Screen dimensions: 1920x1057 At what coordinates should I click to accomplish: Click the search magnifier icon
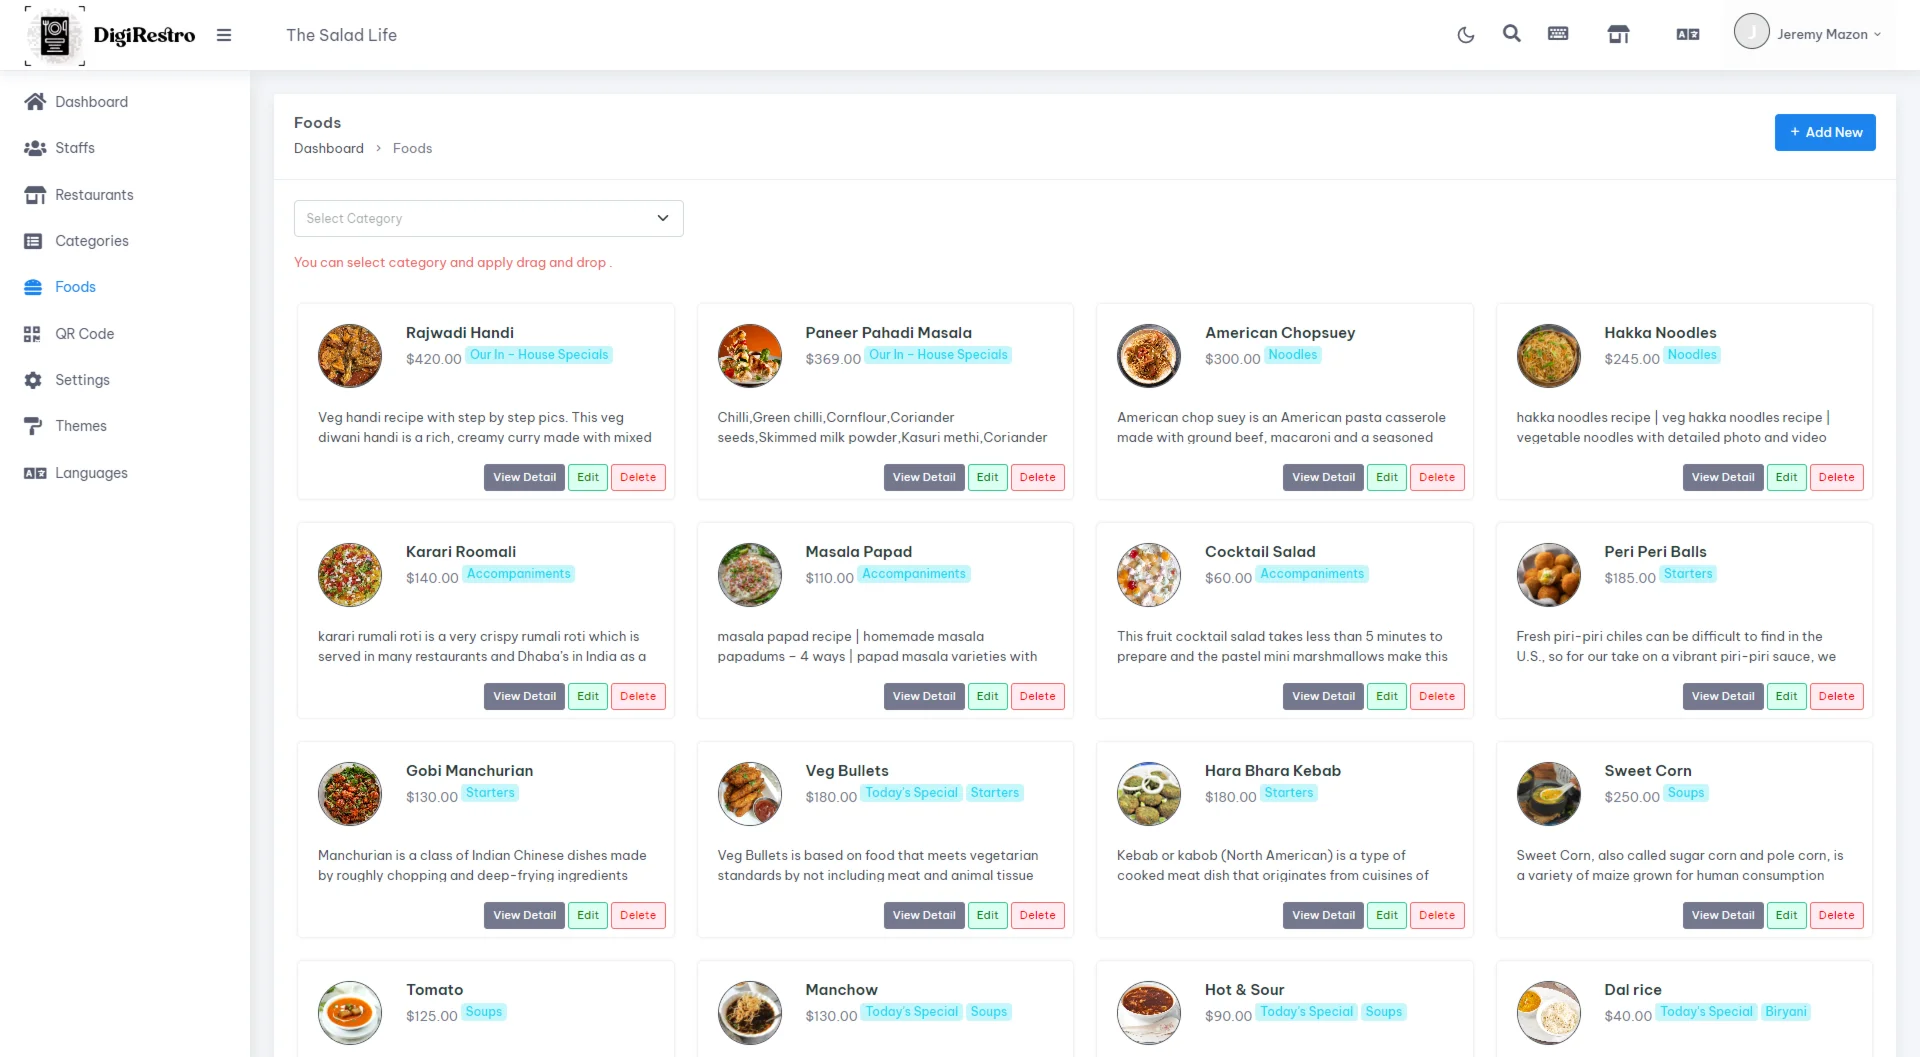(1512, 34)
